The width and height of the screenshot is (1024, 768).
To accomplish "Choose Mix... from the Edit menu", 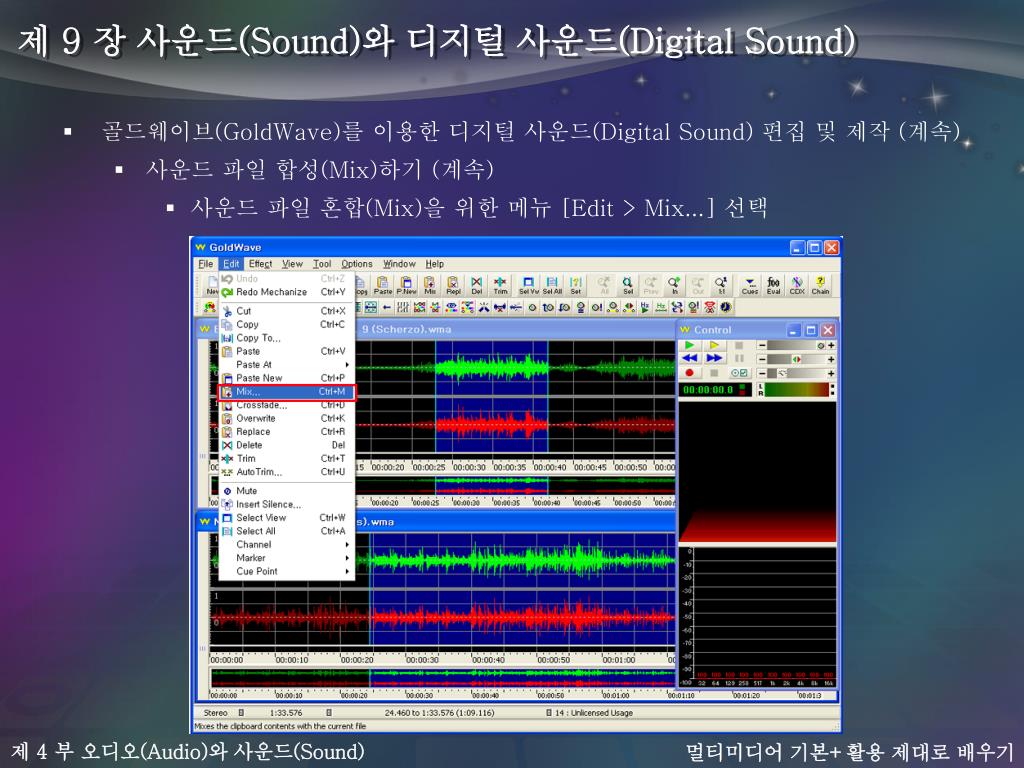I will click(x=286, y=392).
